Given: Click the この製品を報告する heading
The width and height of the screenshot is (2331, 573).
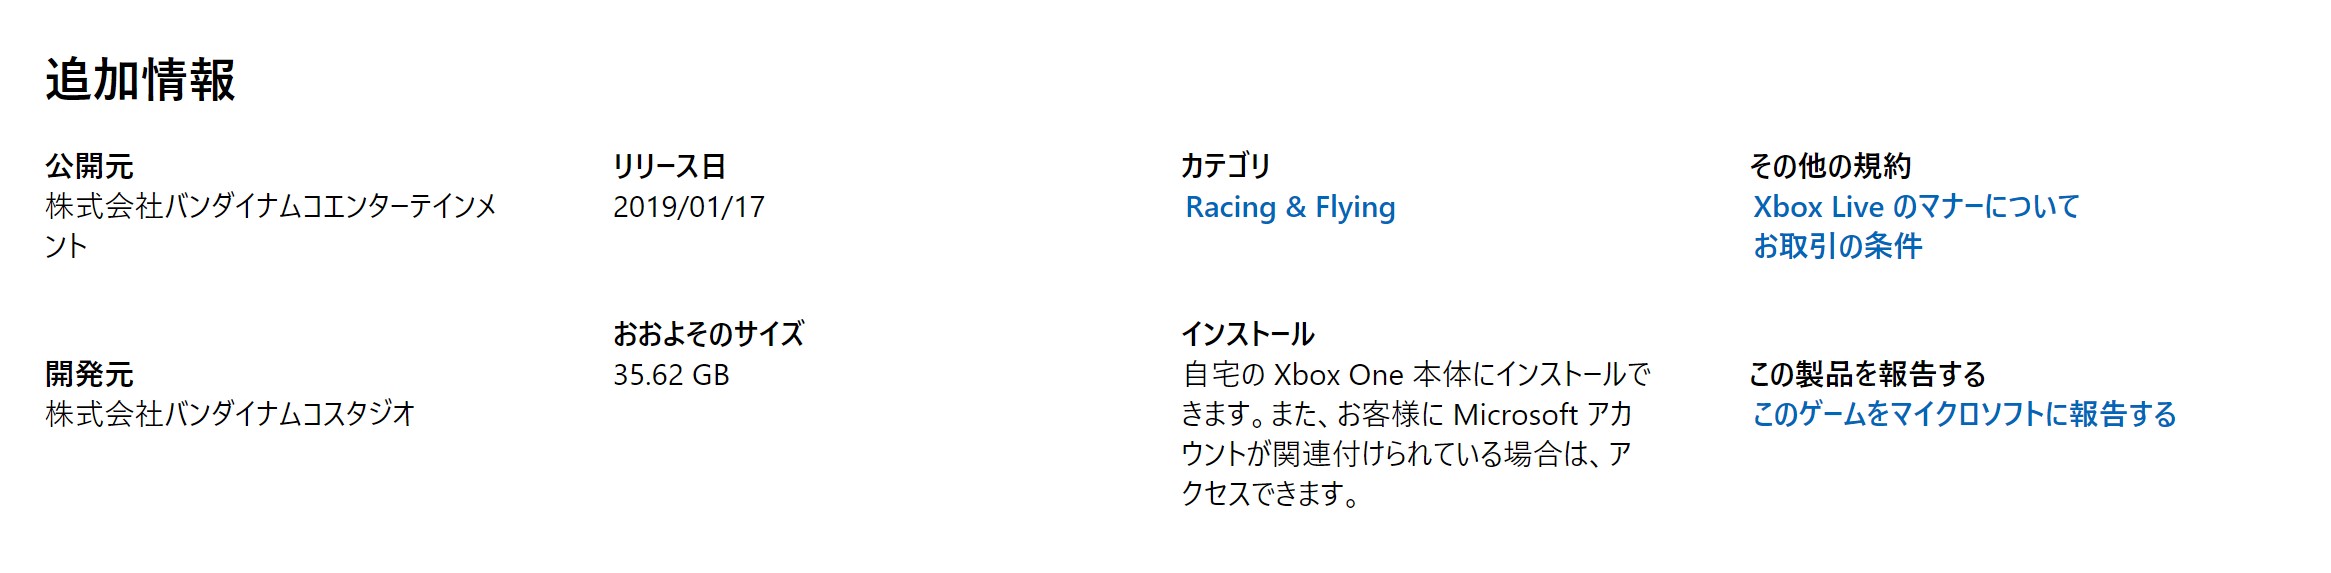Looking at the screenshot, I should click(x=1866, y=374).
